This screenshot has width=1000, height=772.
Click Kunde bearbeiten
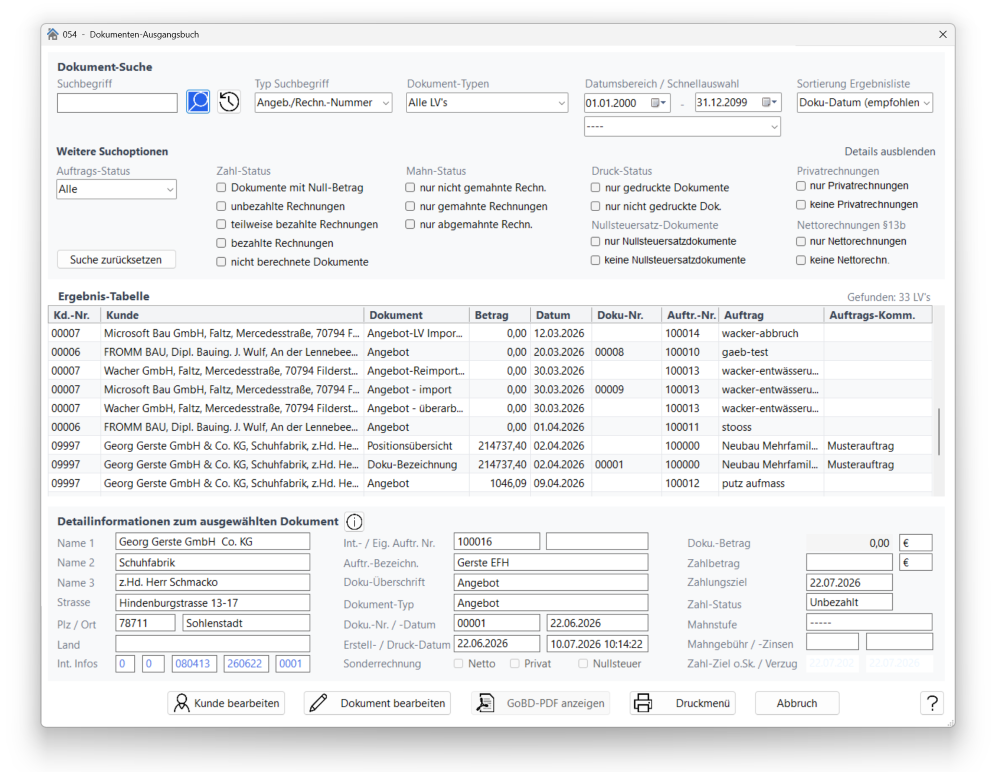pyautogui.click(x=226, y=703)
